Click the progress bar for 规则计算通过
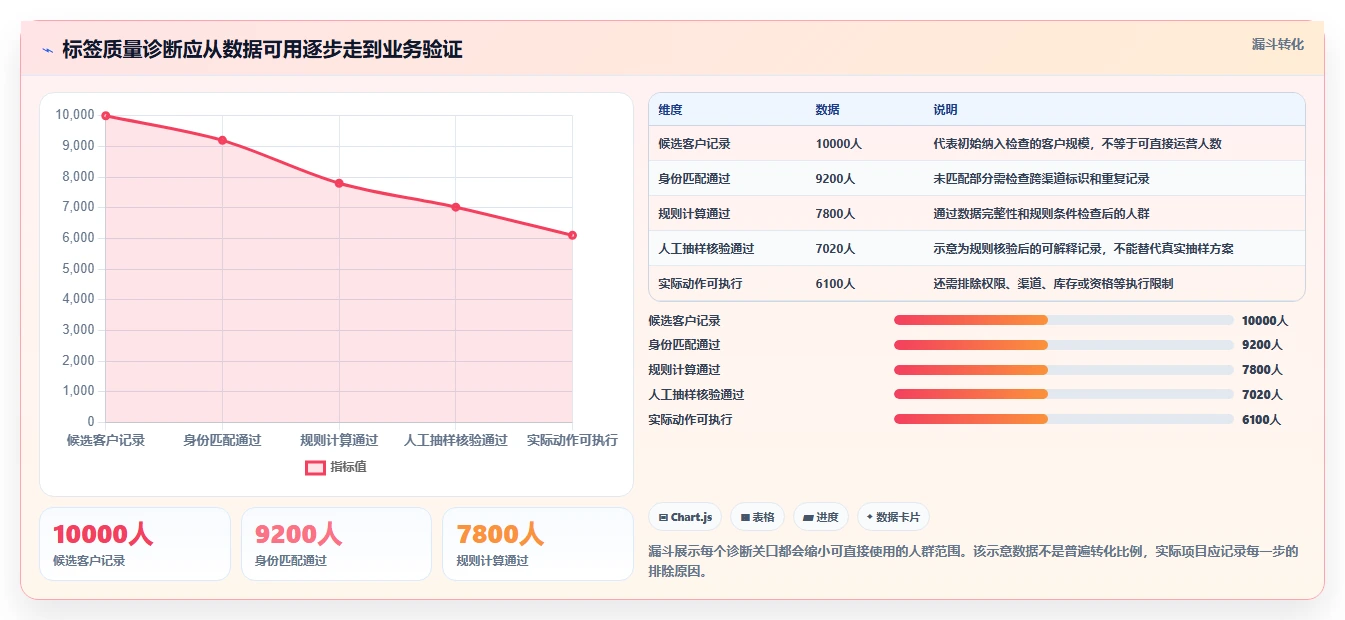The image size is (1345, 620). 1064,370
